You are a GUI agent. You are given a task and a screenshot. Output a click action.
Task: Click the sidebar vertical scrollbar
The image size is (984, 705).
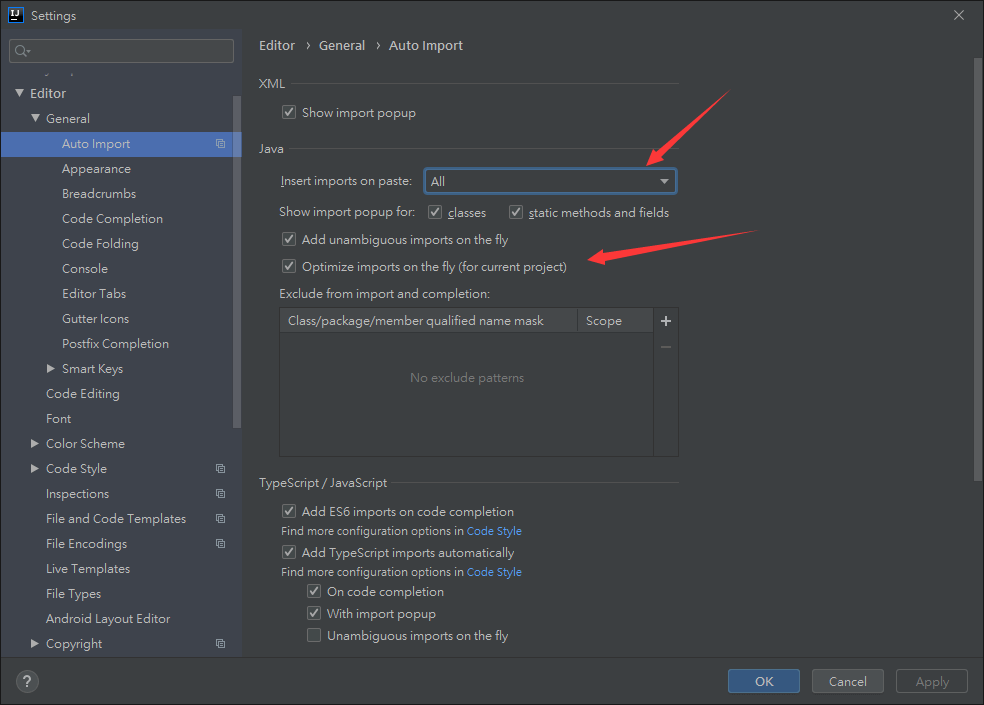(237, 260)
